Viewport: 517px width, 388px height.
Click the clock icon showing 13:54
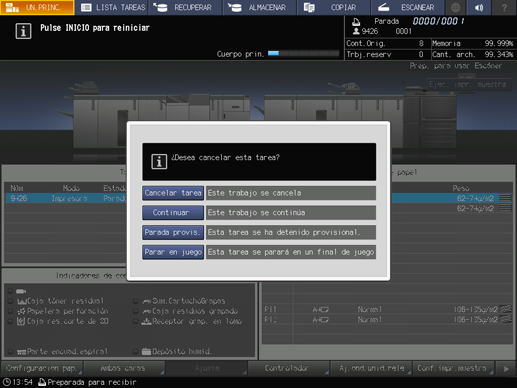(7, 382)
